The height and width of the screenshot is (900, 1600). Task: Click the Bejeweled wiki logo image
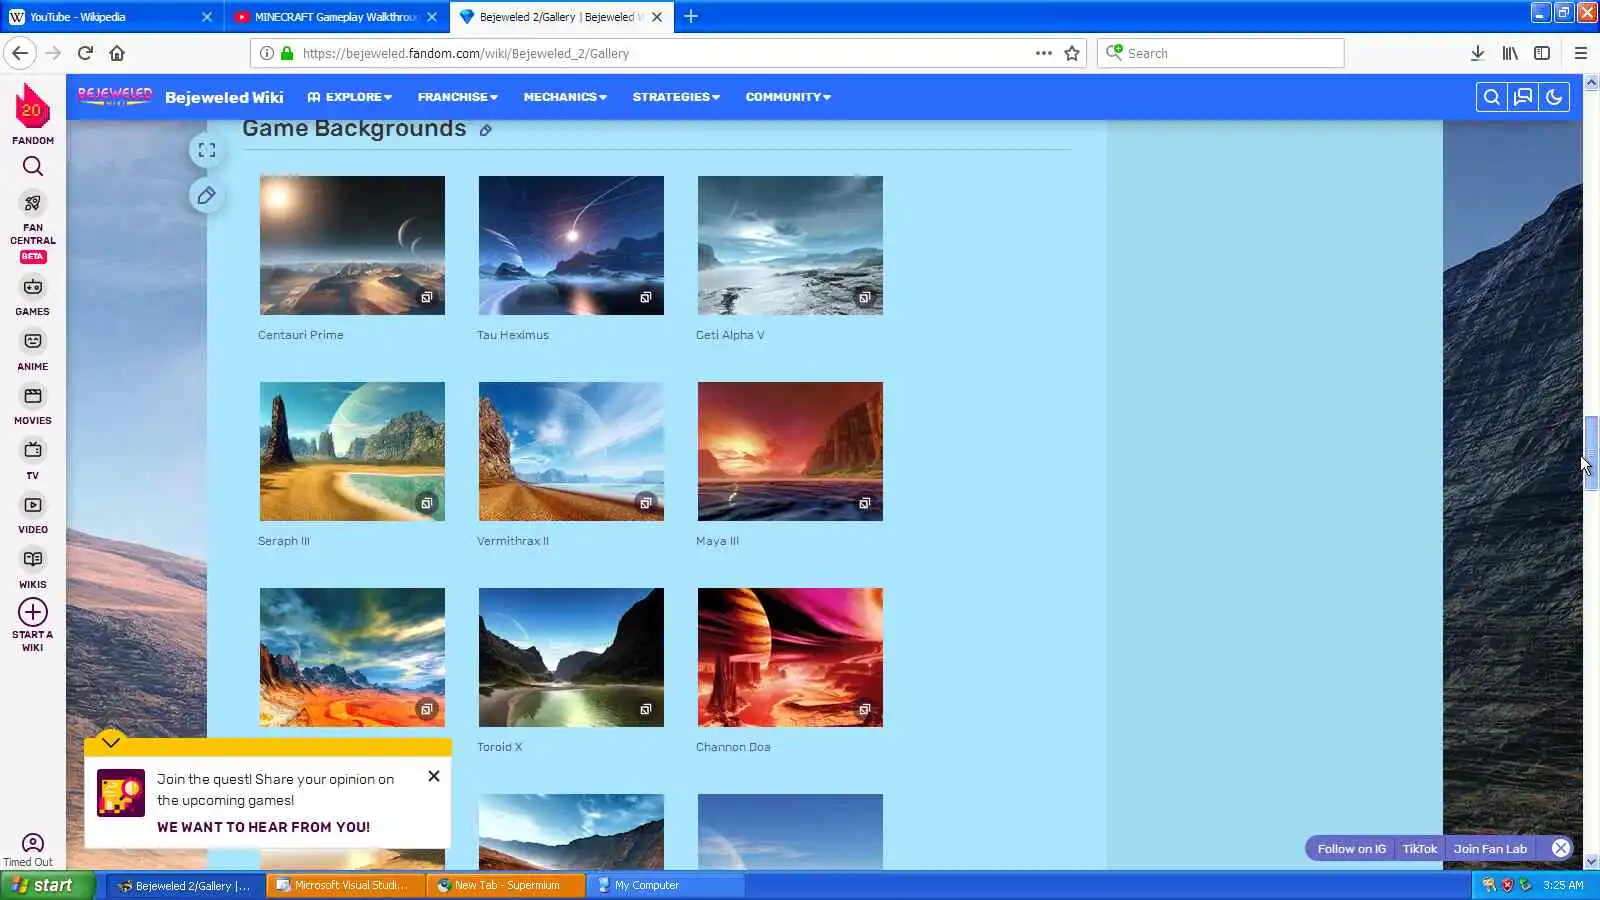(x=115, y=96)
